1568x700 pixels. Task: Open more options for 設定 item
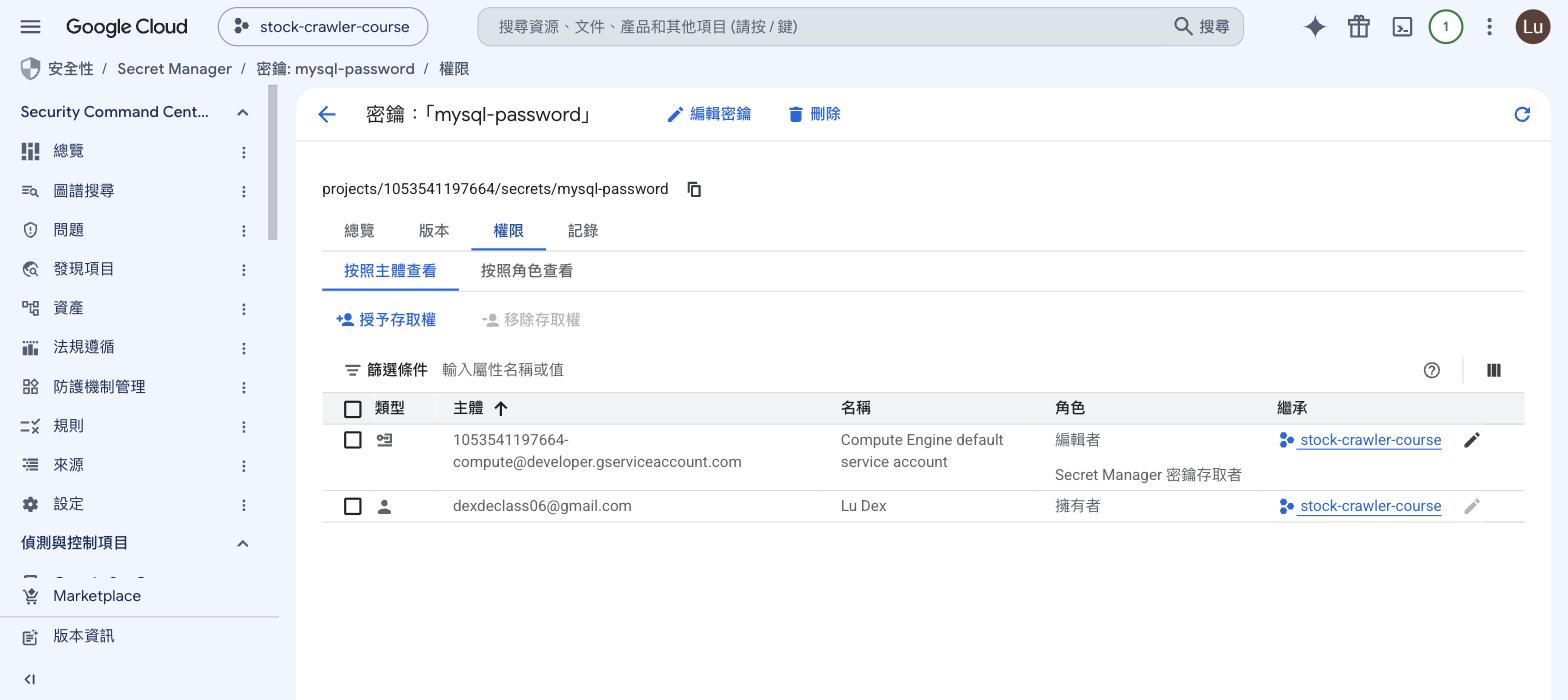pos(243,505)
